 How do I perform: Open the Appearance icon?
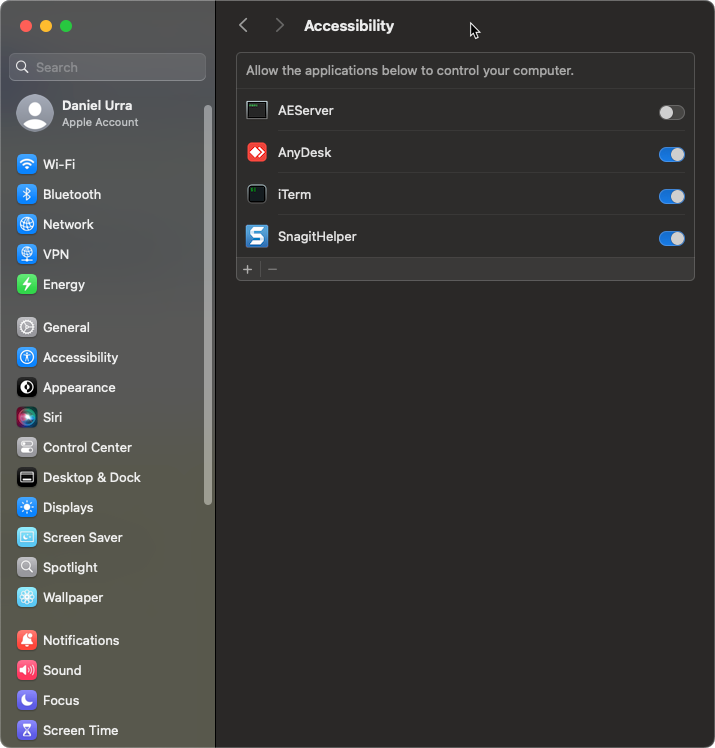coord(27,387)
